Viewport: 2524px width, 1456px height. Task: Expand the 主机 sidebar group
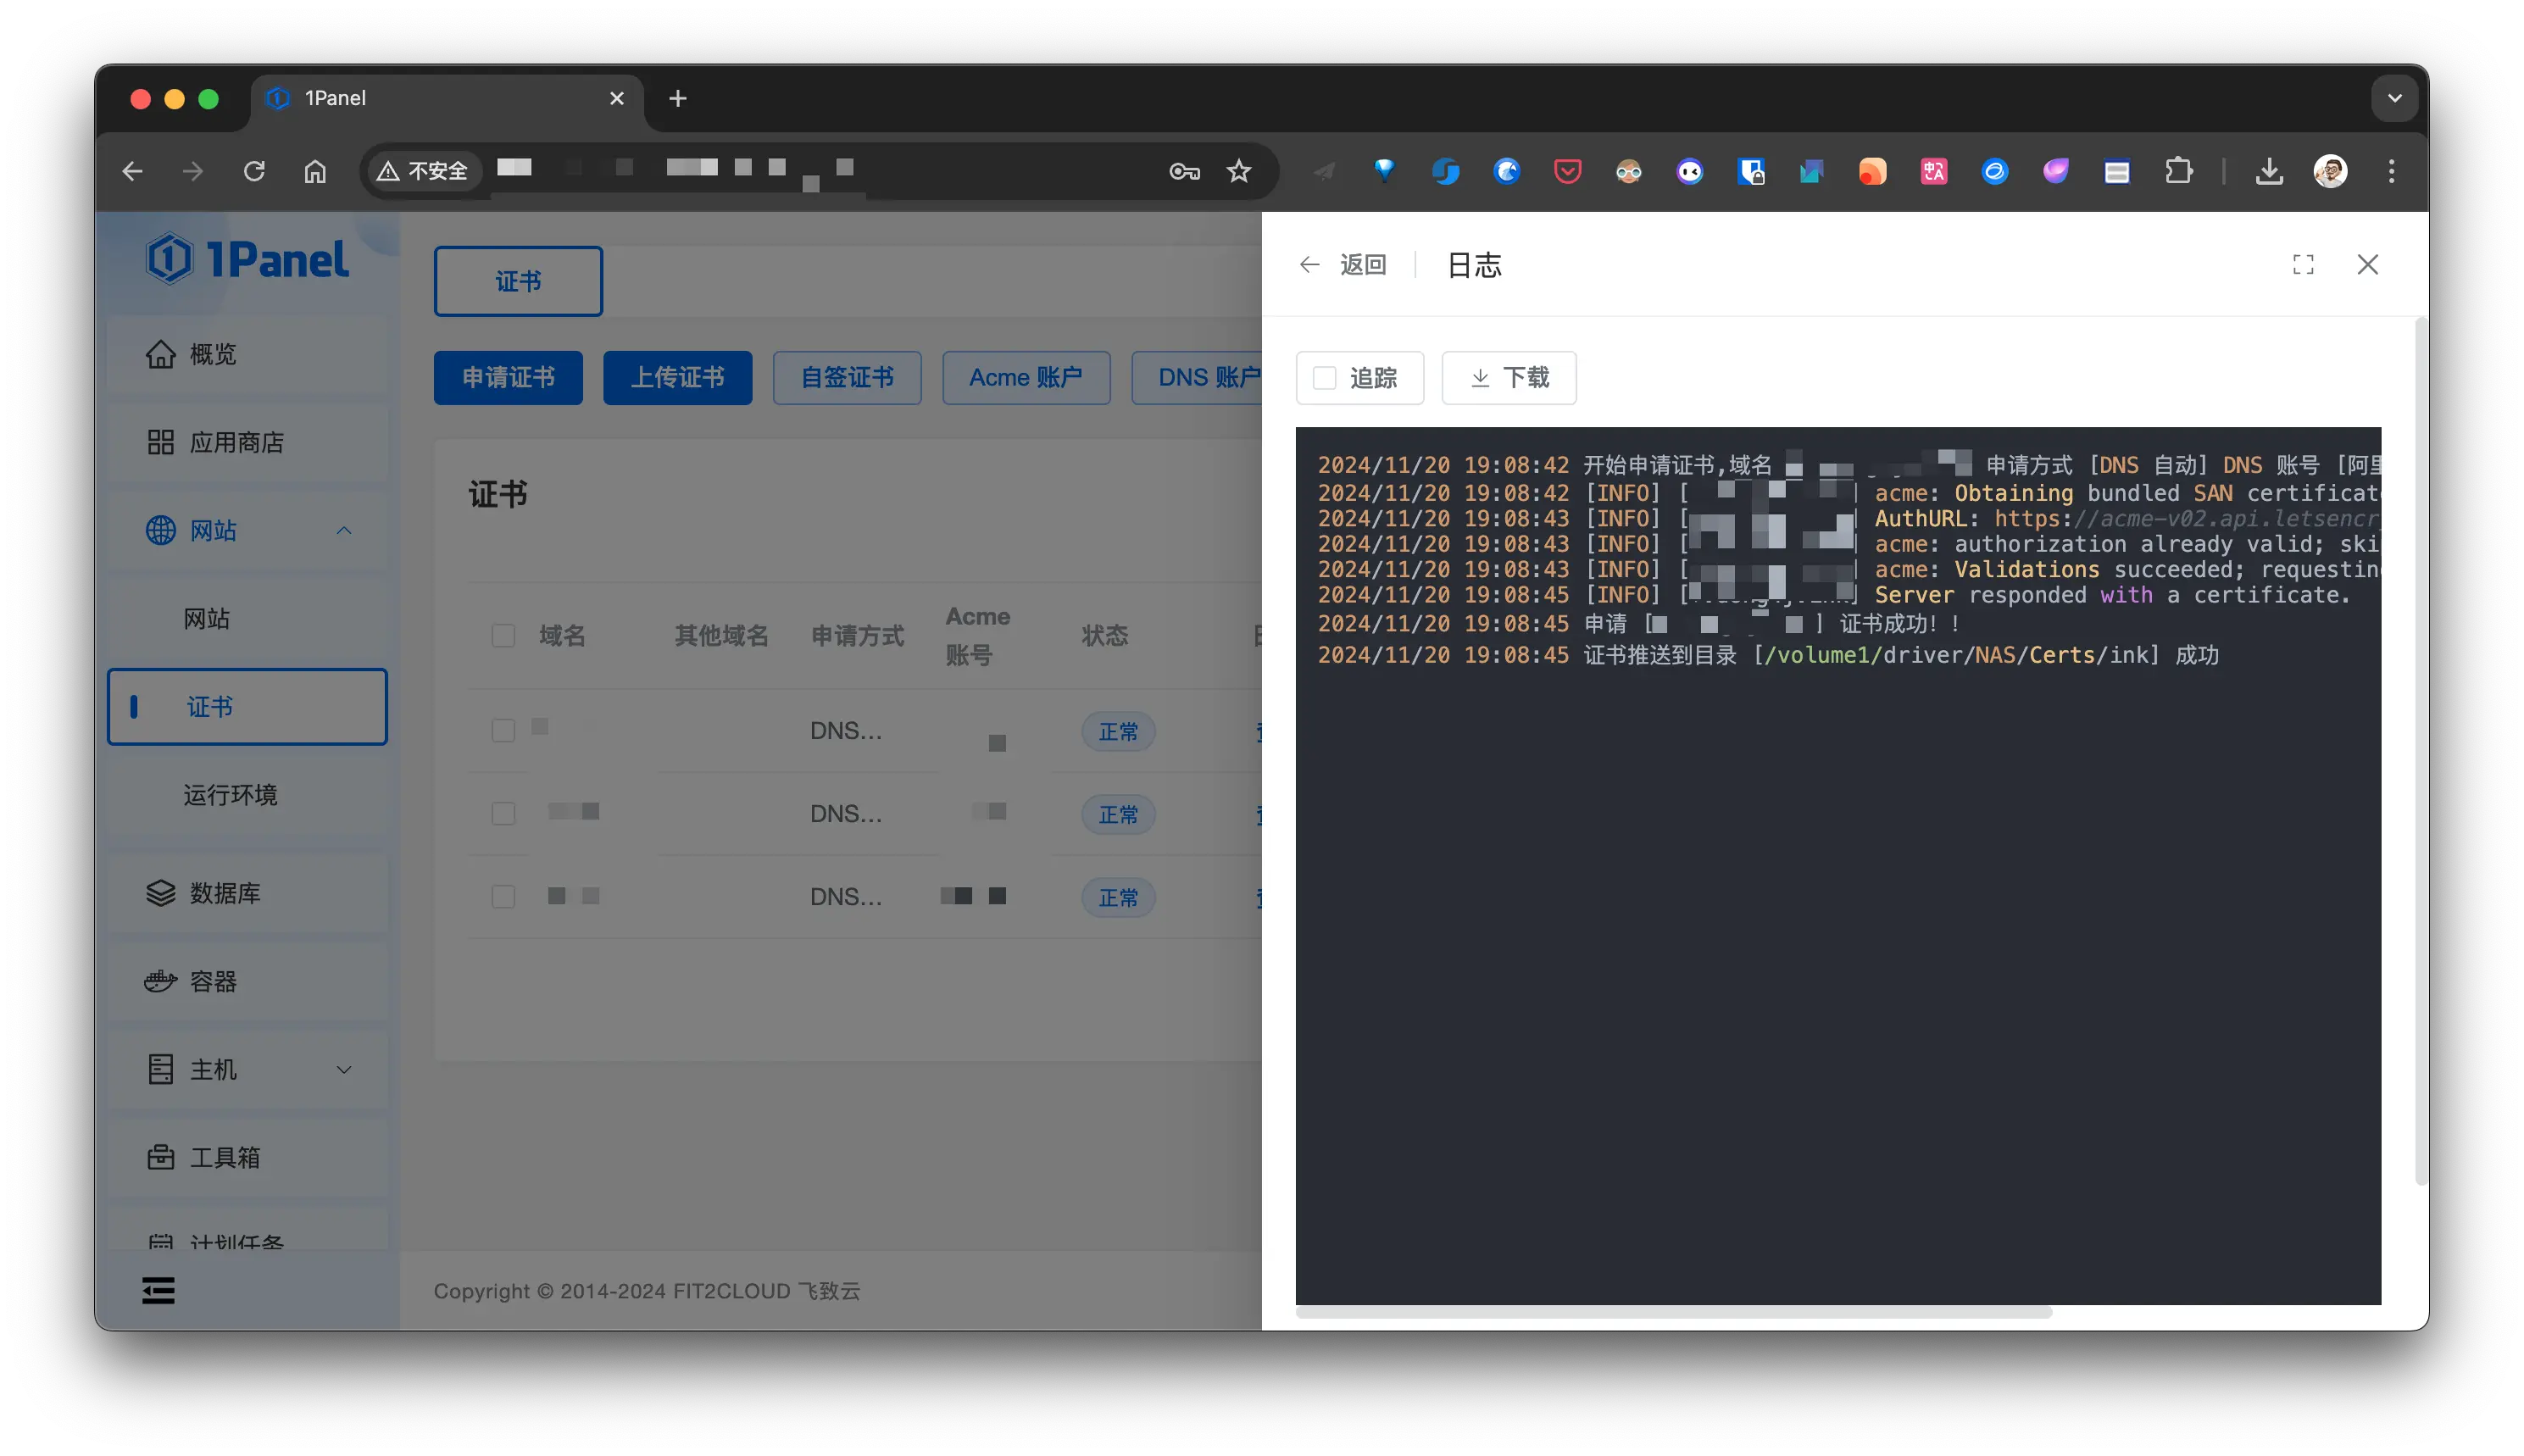[344, 1069]
